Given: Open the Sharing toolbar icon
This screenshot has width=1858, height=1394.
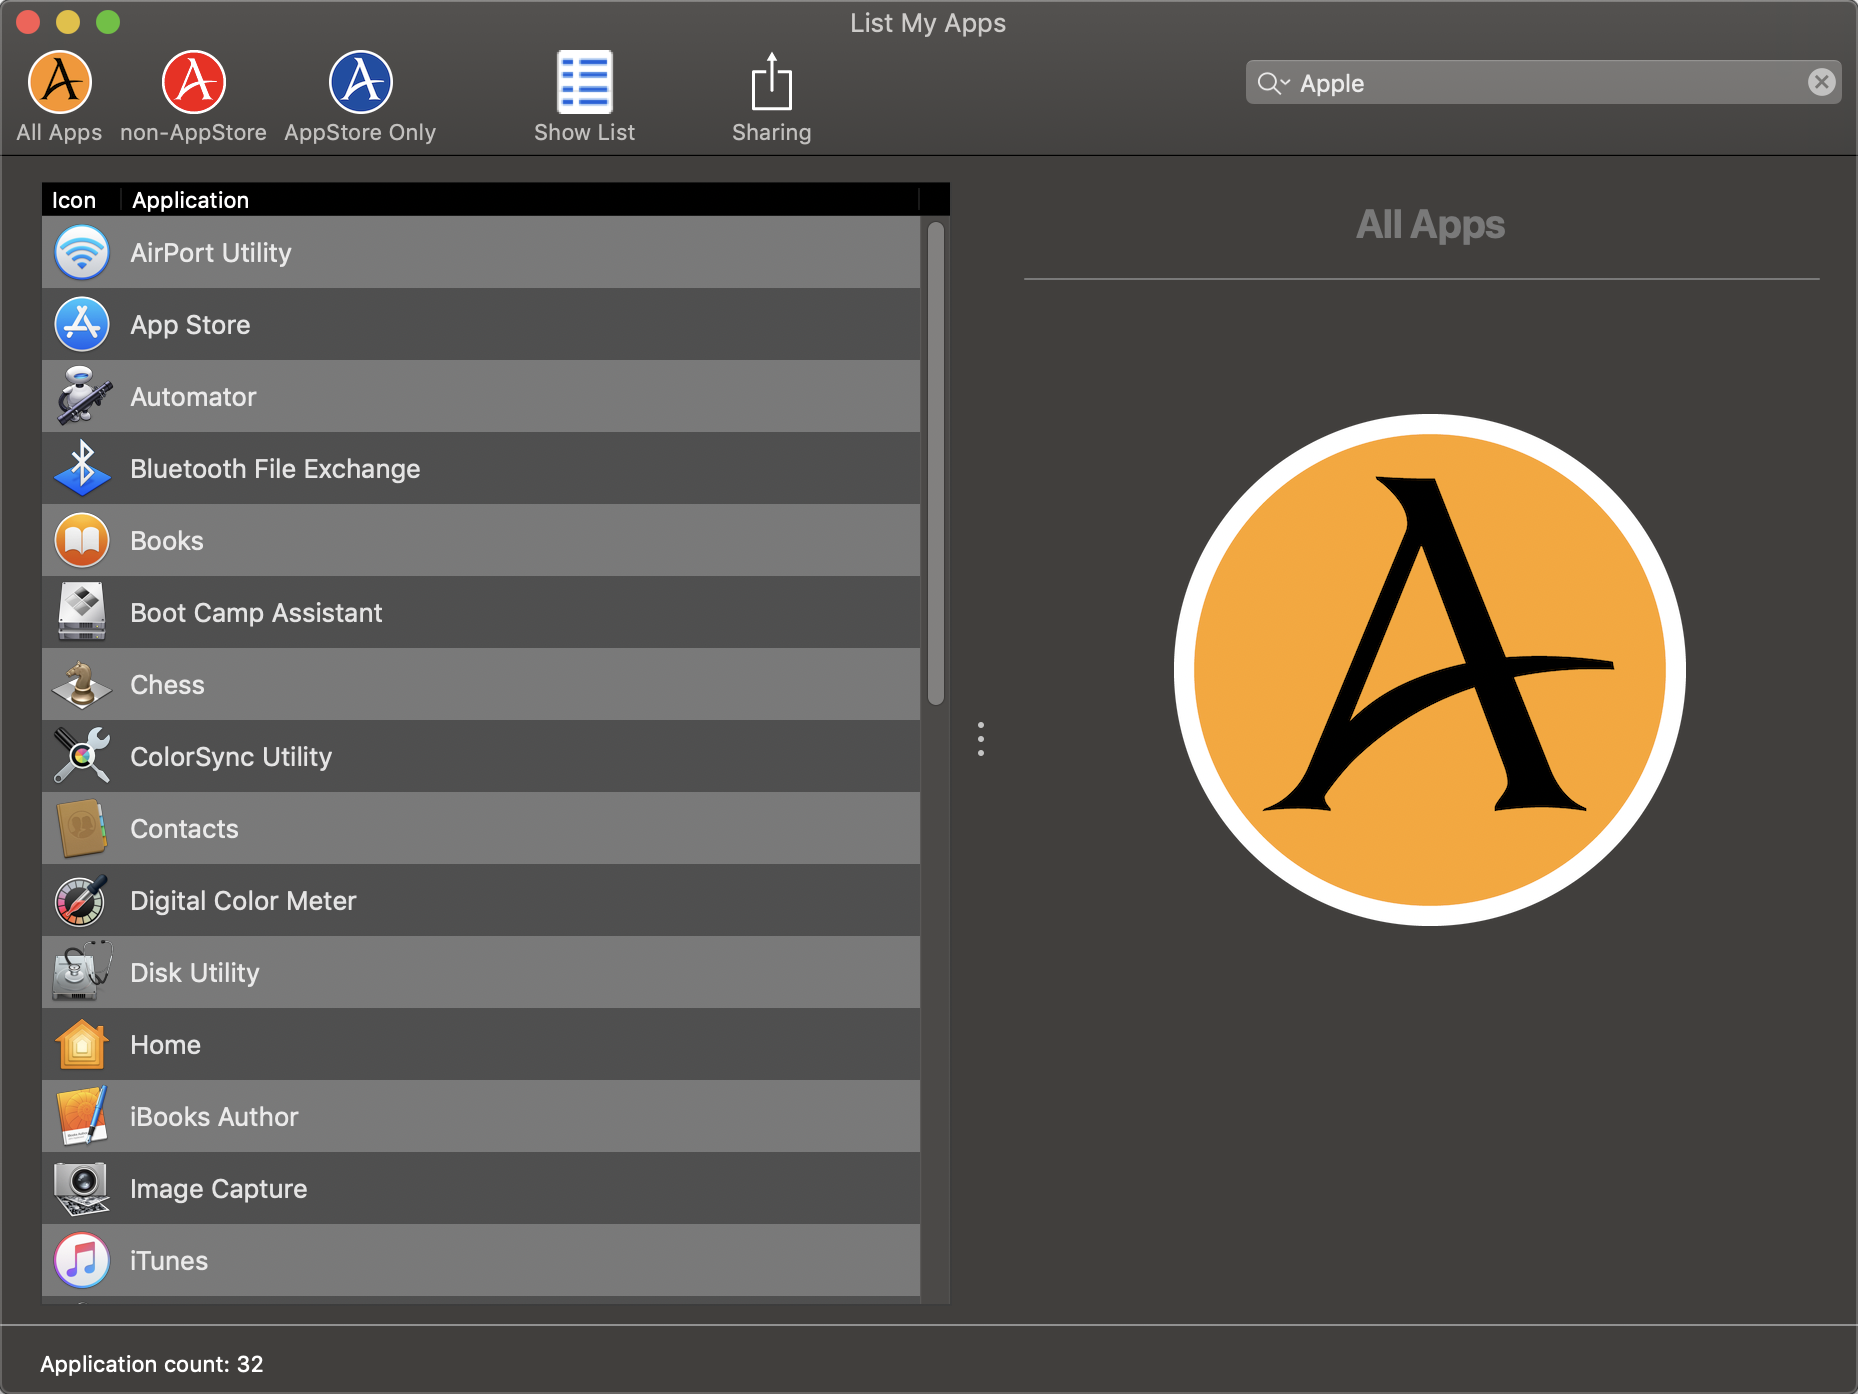Looking at the screenshot, I should coord(771,82).
